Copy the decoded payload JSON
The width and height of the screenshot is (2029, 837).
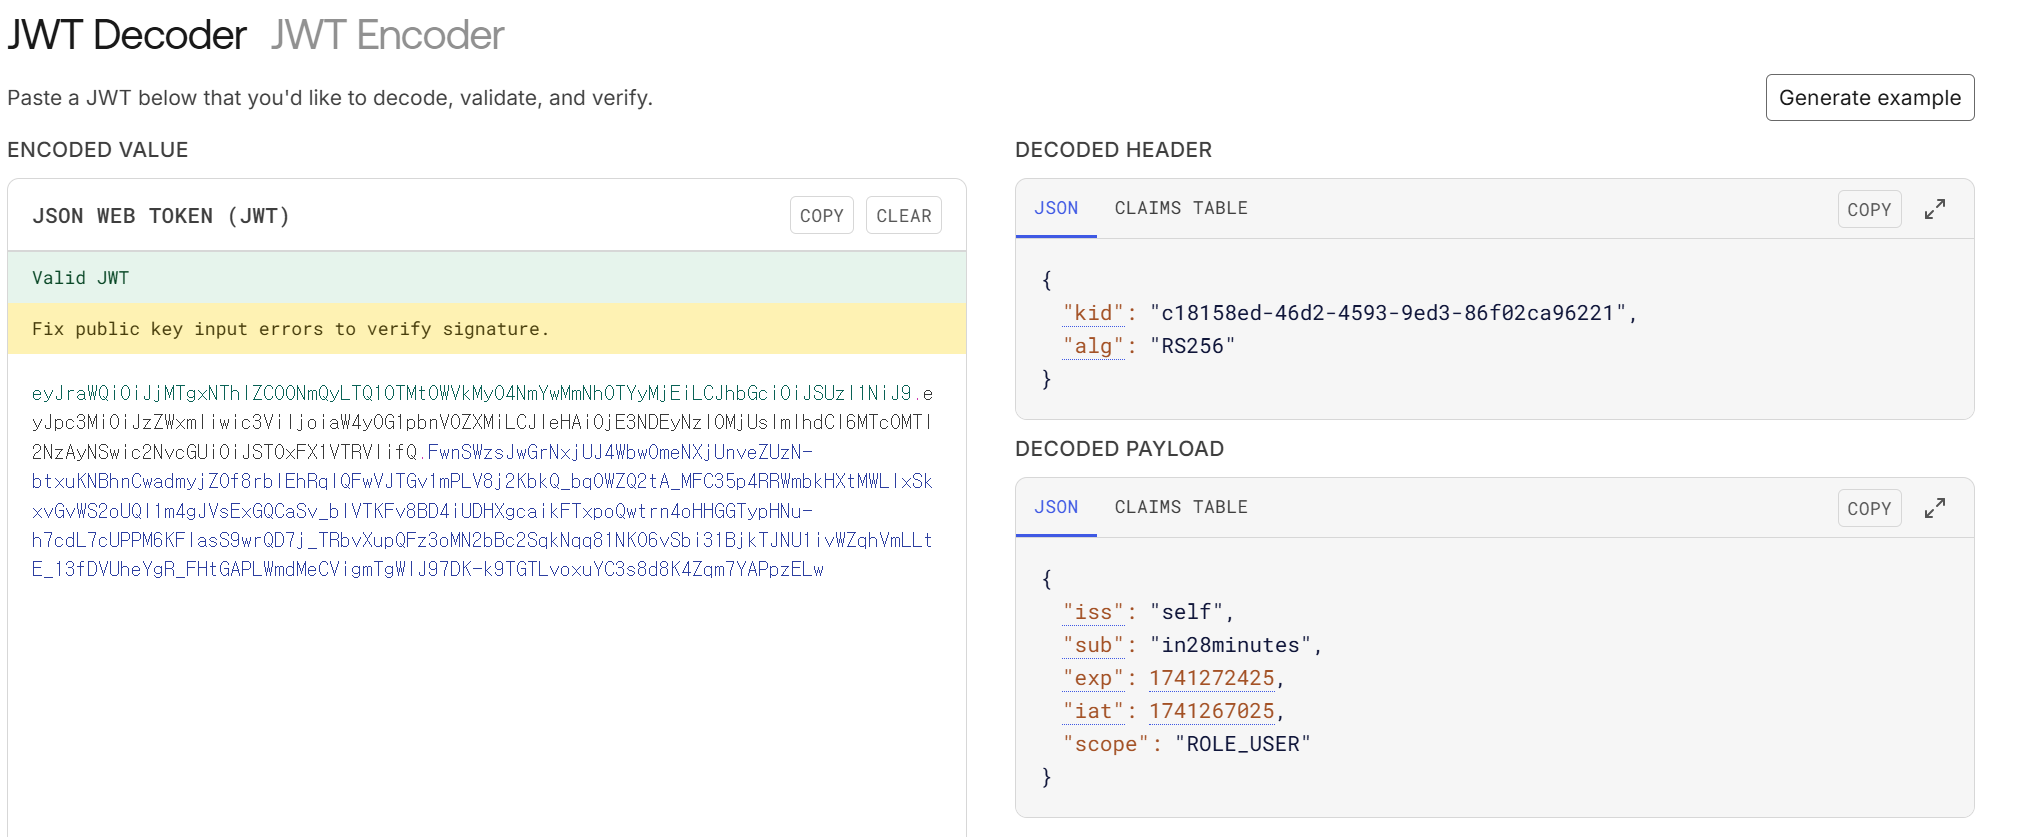click(x=1868, y=508)
